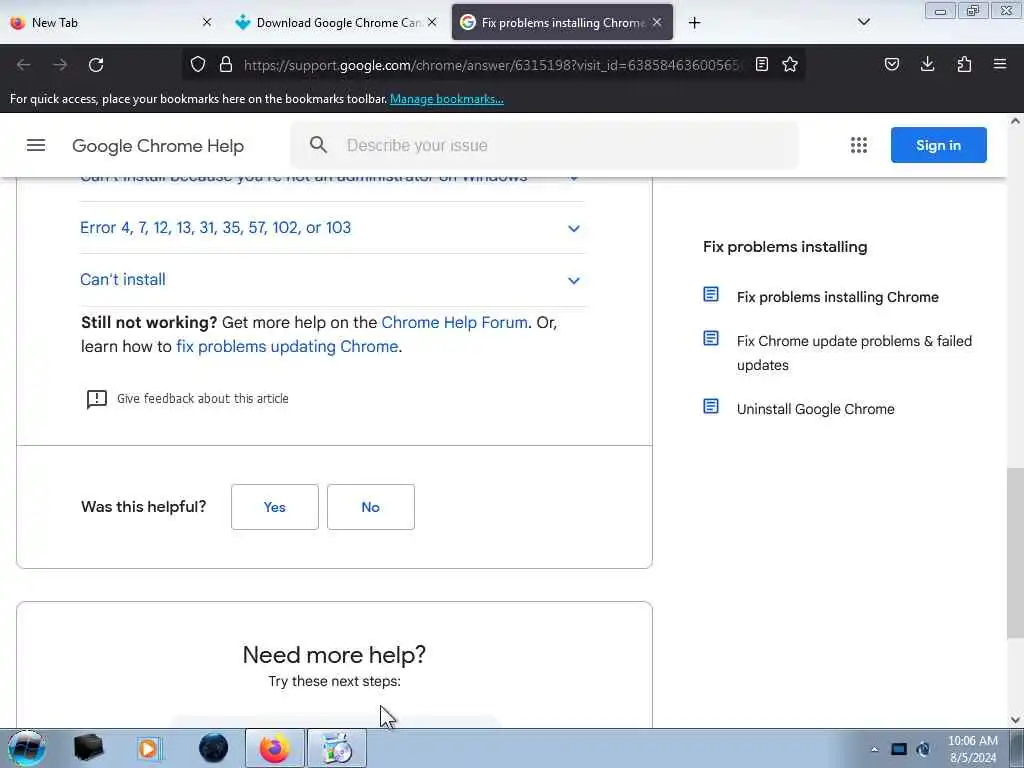
Task: Open Google Chrome Help main menu
Action: (x=36, y=145)
